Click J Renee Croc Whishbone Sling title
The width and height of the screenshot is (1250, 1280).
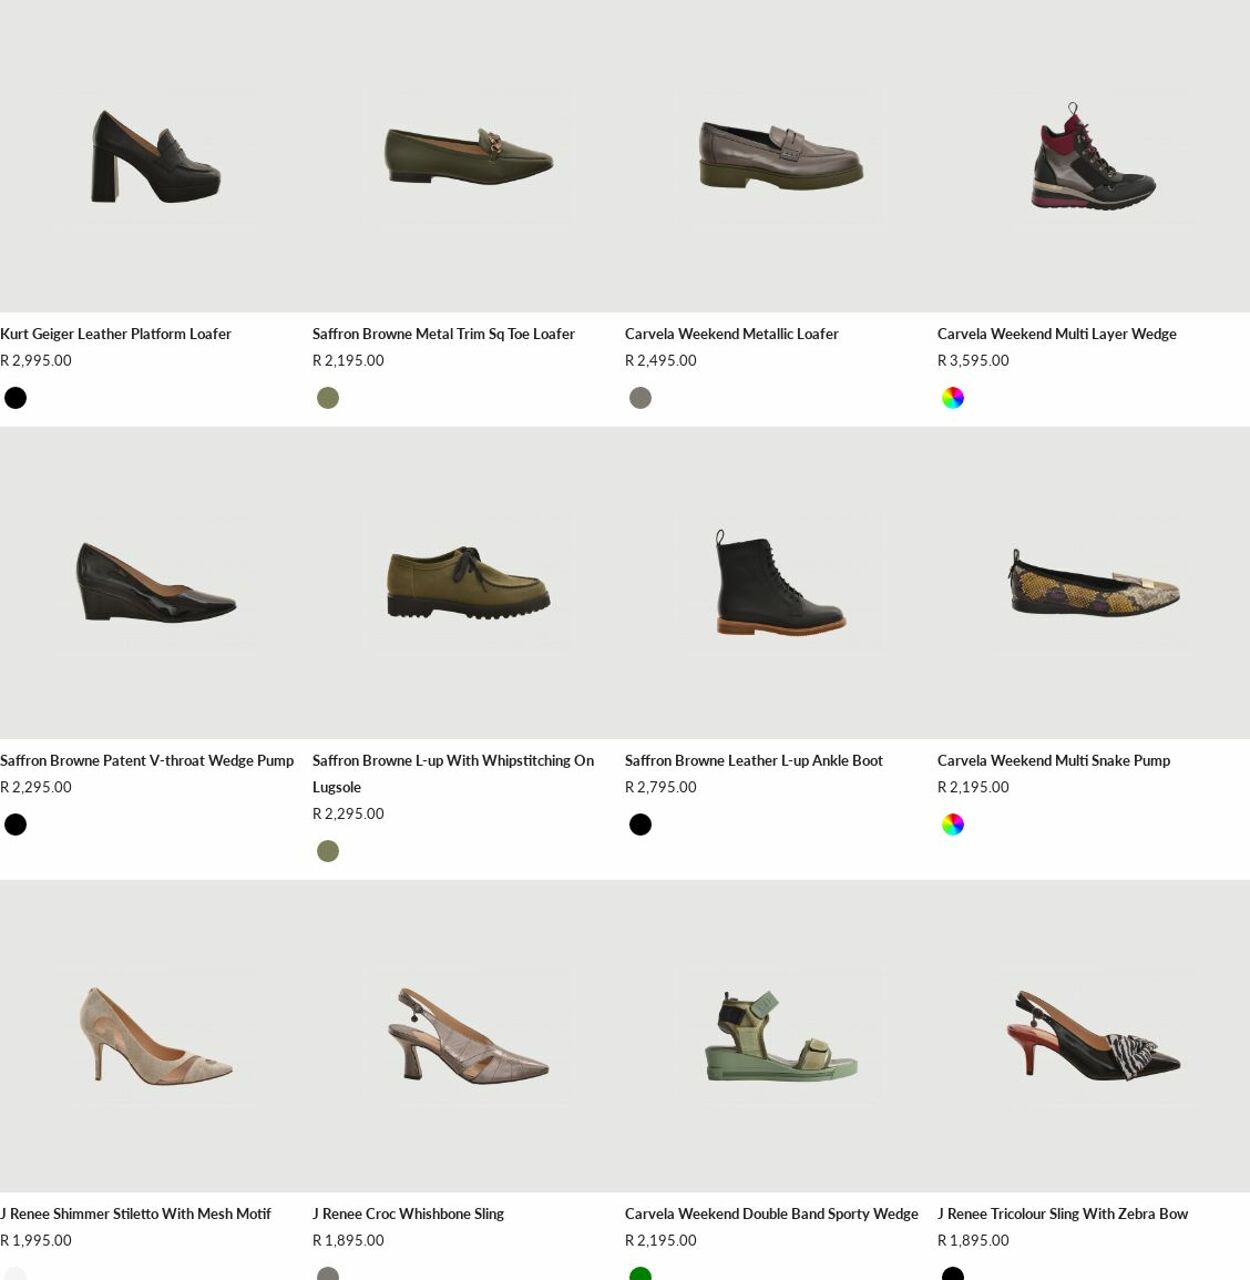(x=408, y=1214)
